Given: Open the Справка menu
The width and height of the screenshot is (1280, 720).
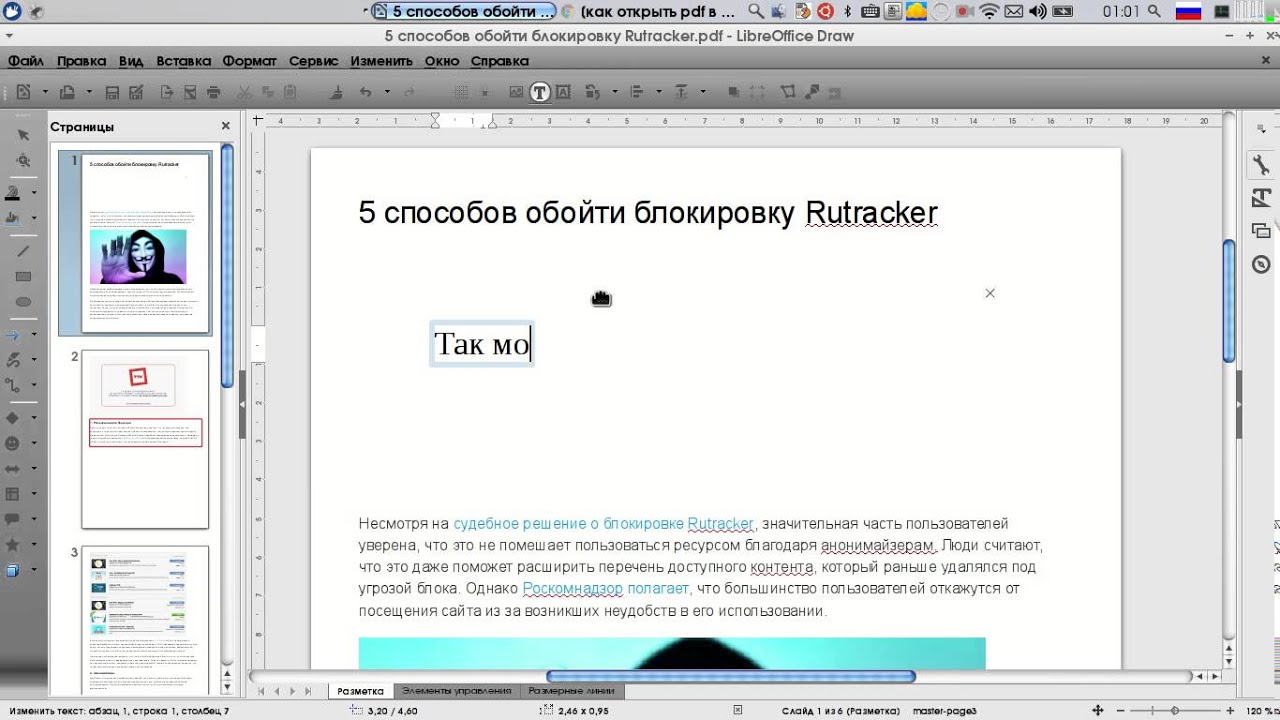Looking at the screenshot, I should pos(499,61).
